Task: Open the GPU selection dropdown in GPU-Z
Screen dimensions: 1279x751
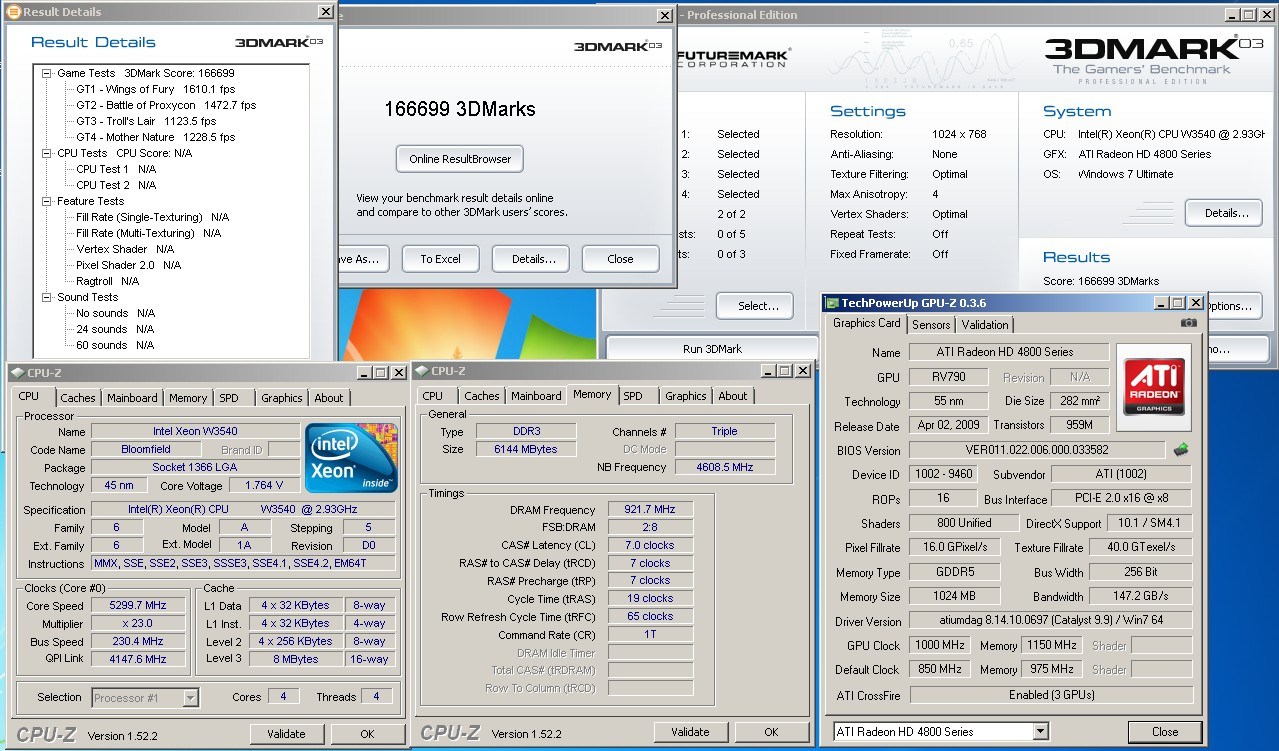Action: point(1041,732)
